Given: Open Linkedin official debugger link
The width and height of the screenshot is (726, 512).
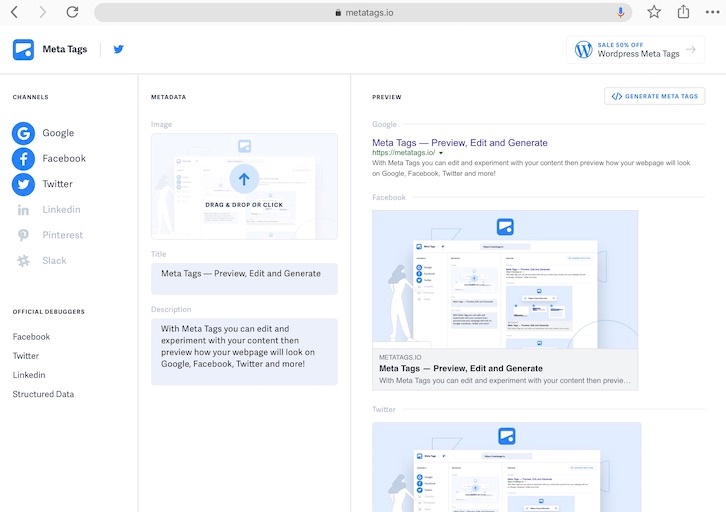Looking at the screenshot, I should [x=29, y=375].
